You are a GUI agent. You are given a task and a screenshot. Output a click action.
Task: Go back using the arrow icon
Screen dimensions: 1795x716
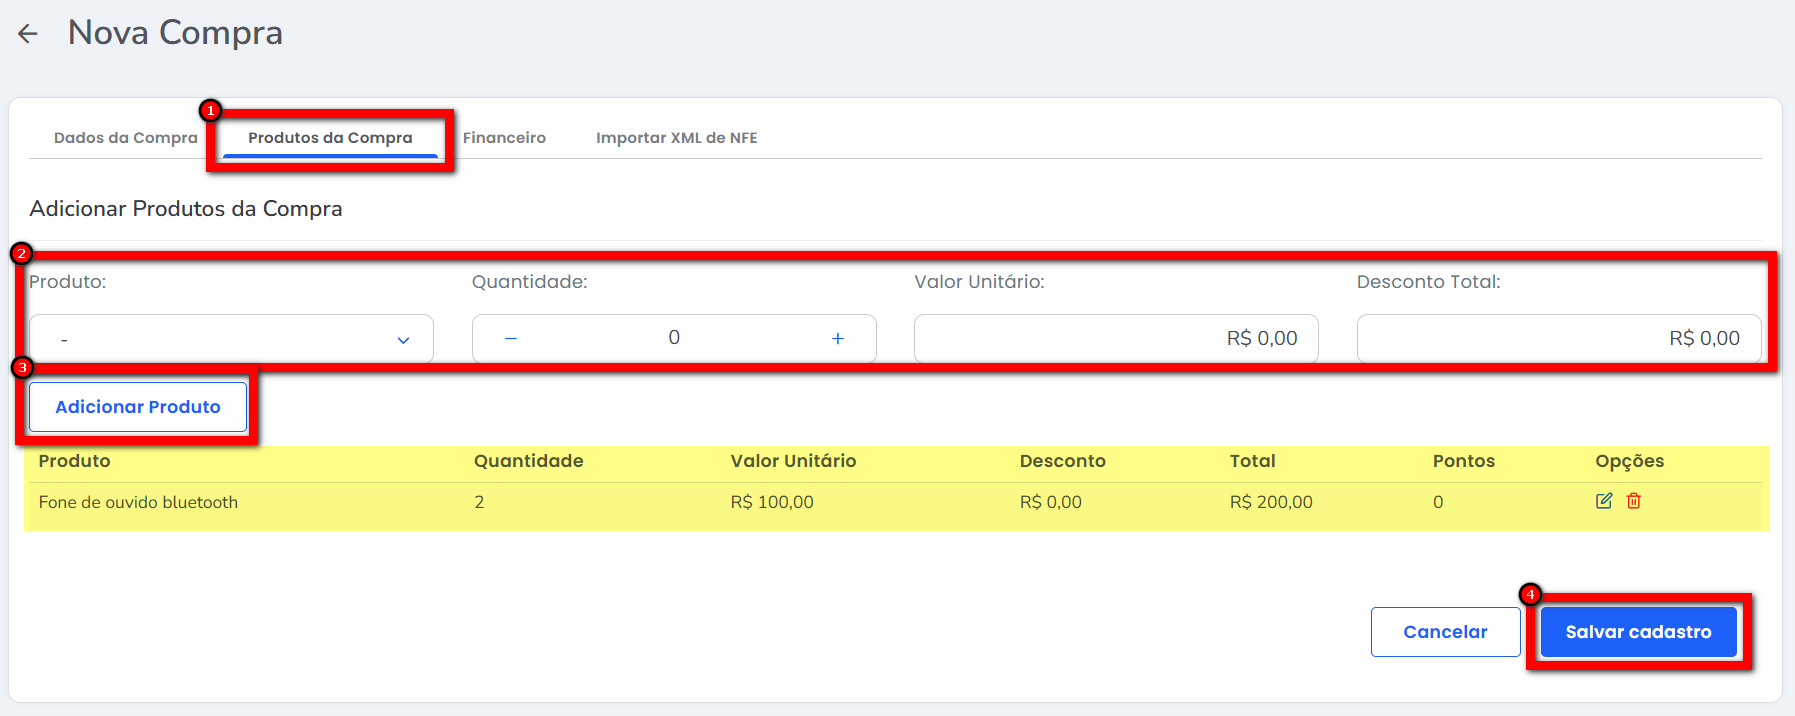[28, 34]
